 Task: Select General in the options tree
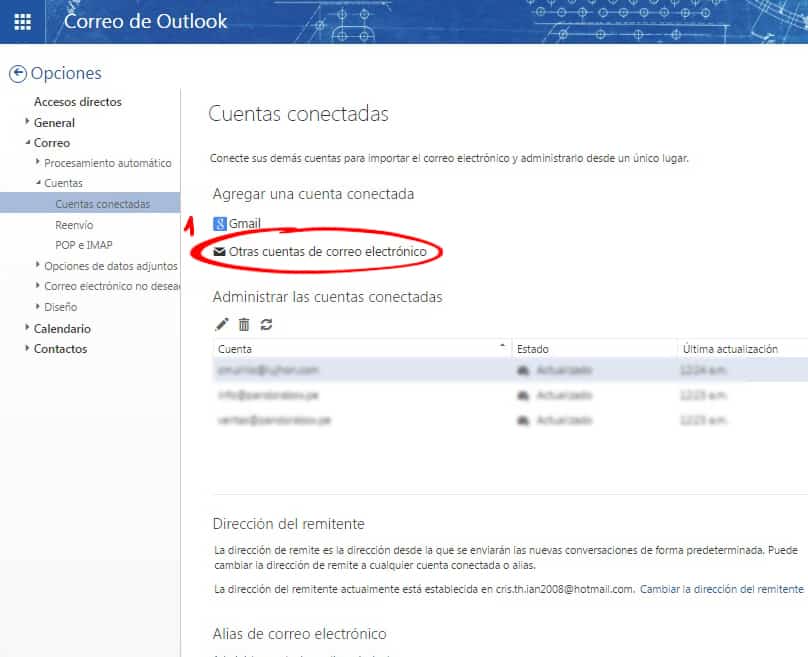click(54, 123)
